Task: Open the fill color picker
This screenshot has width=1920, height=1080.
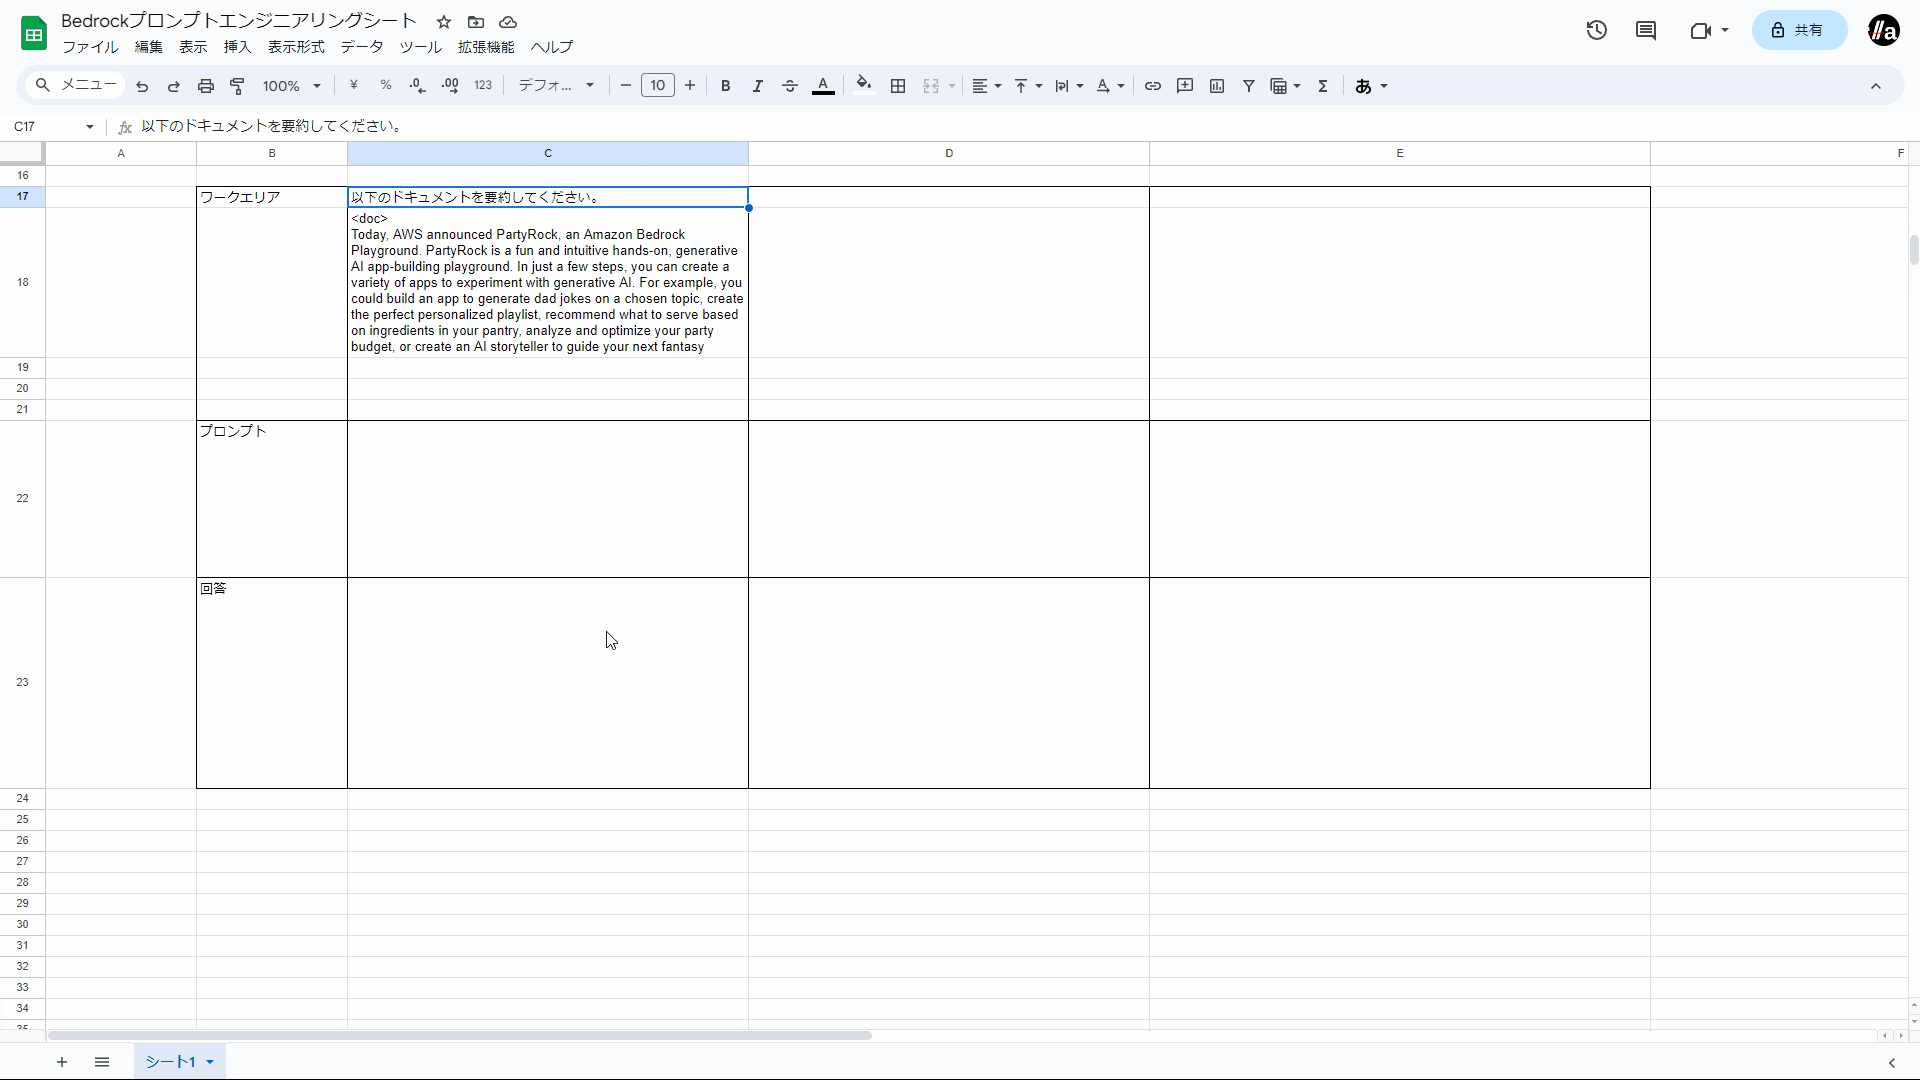Action: click(864, 86)
